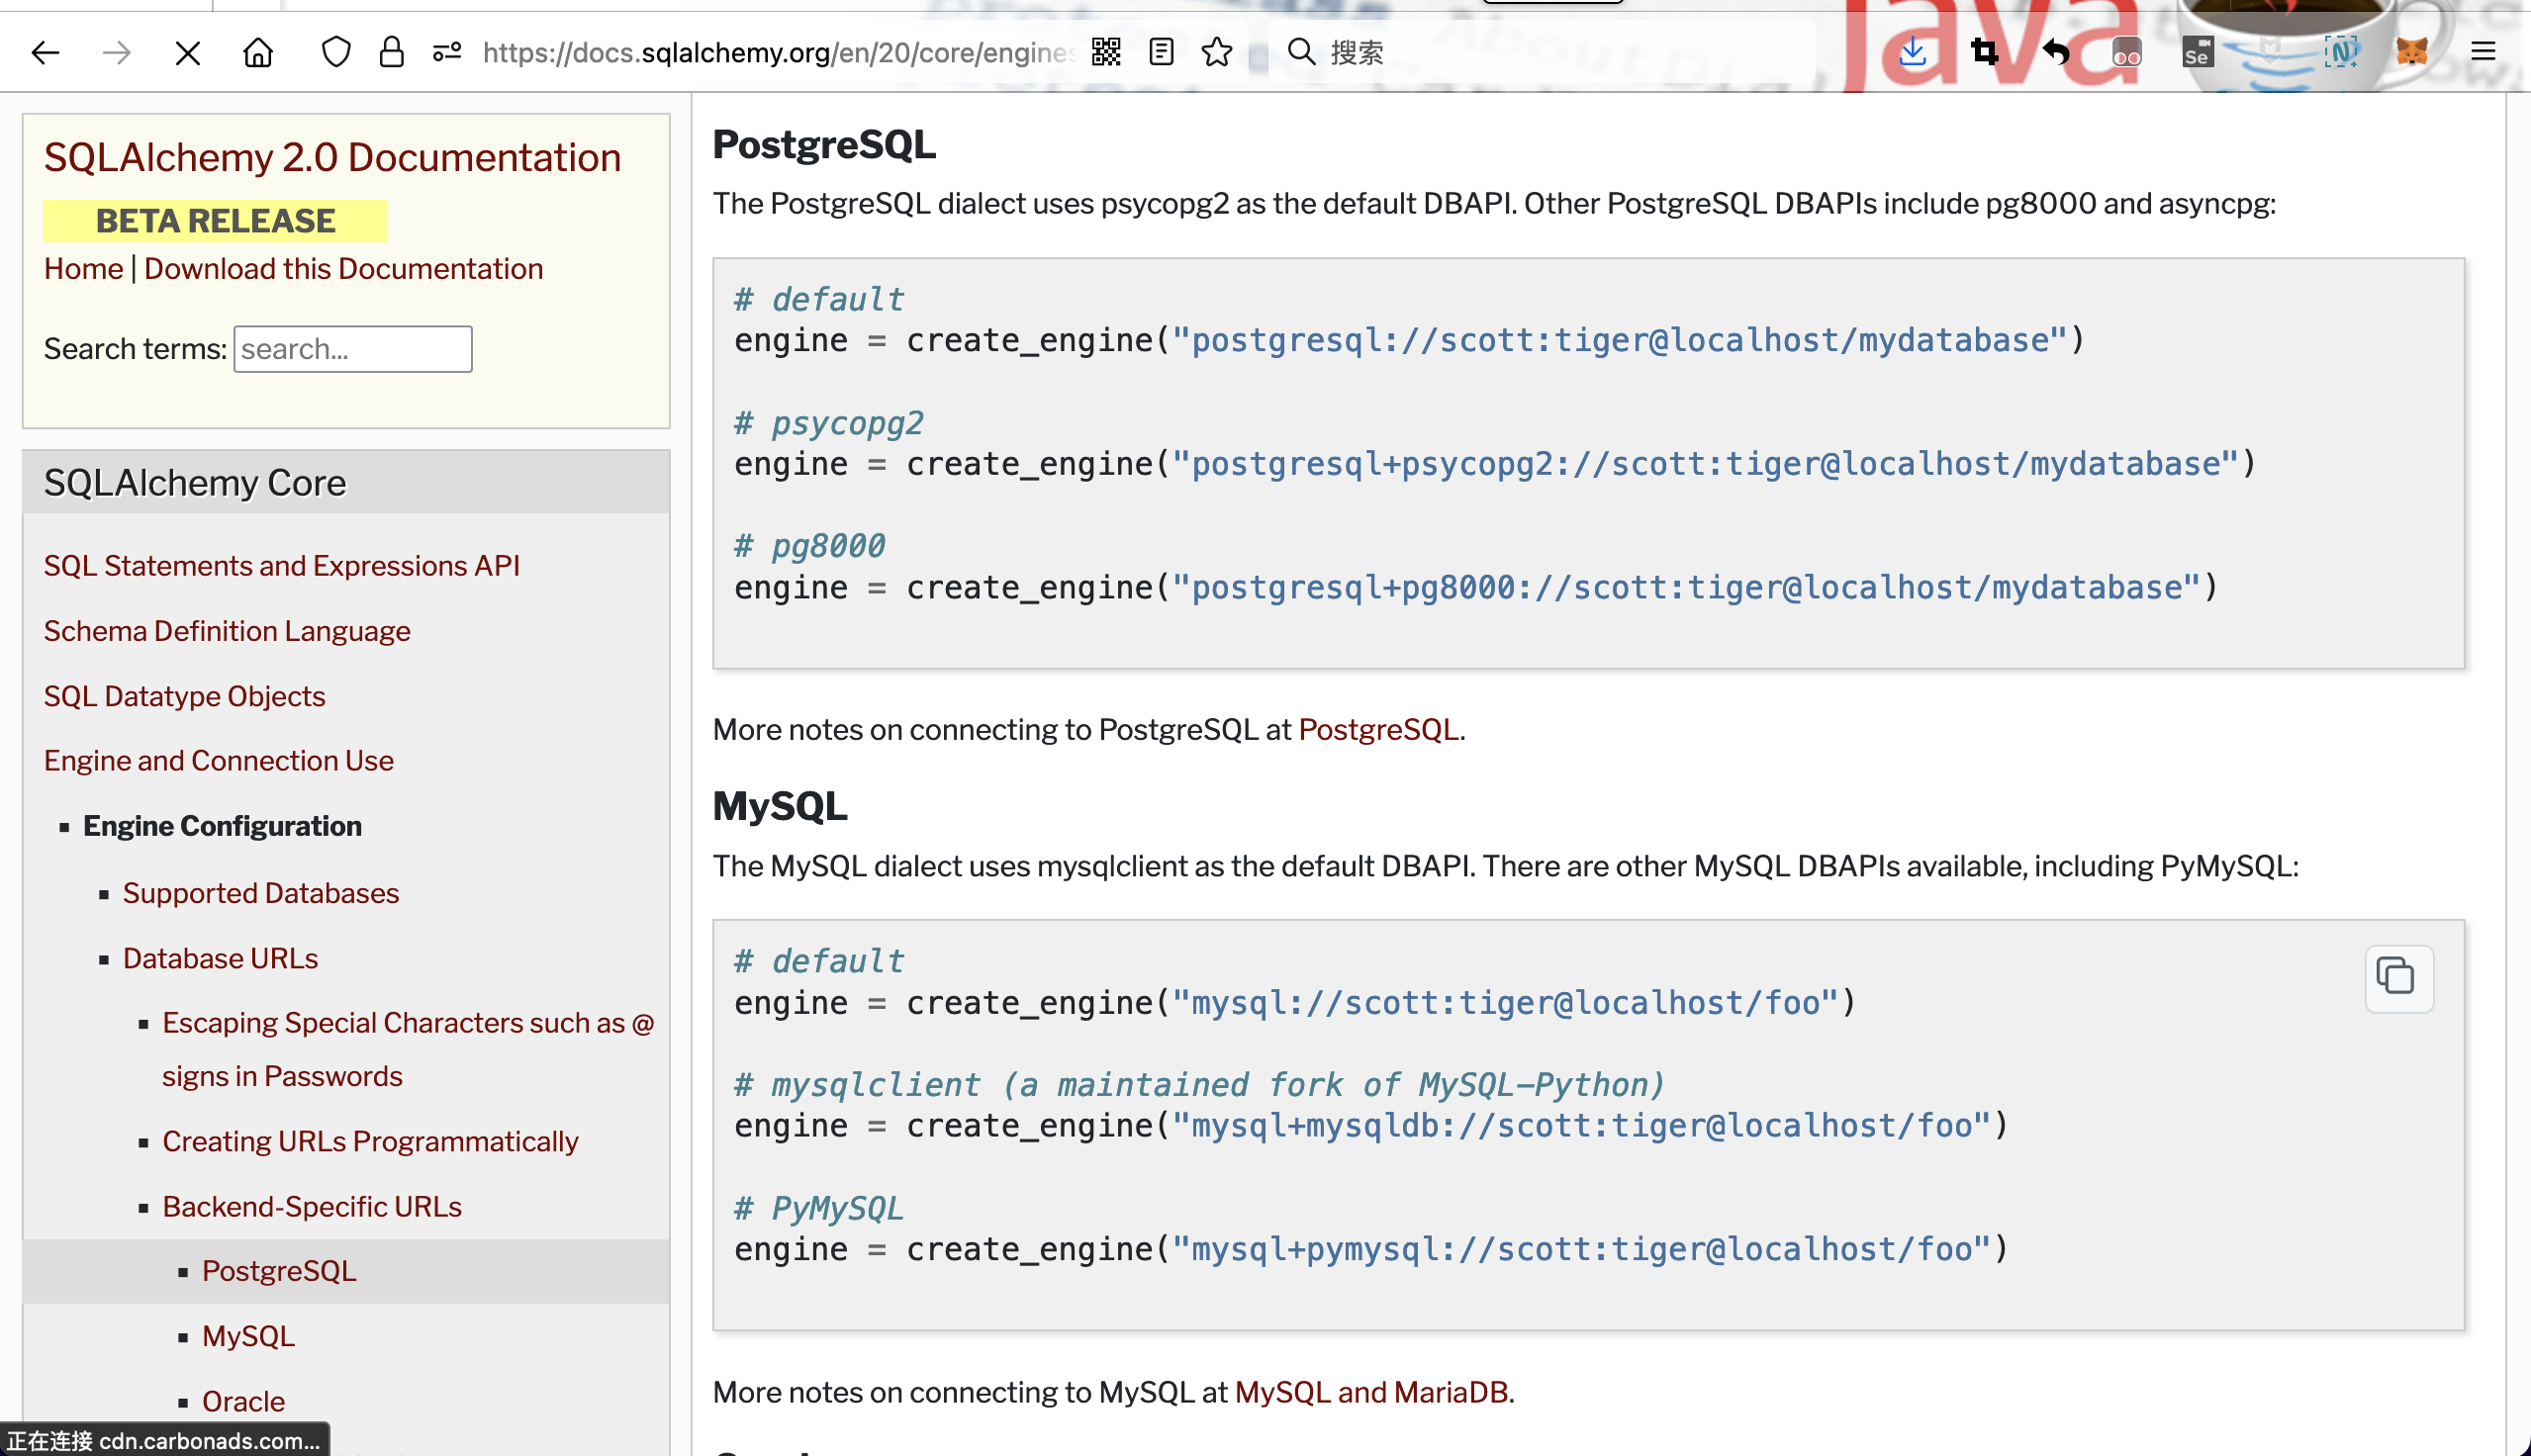
Task: Go to the docs Home link
Action: coord(83,269)
